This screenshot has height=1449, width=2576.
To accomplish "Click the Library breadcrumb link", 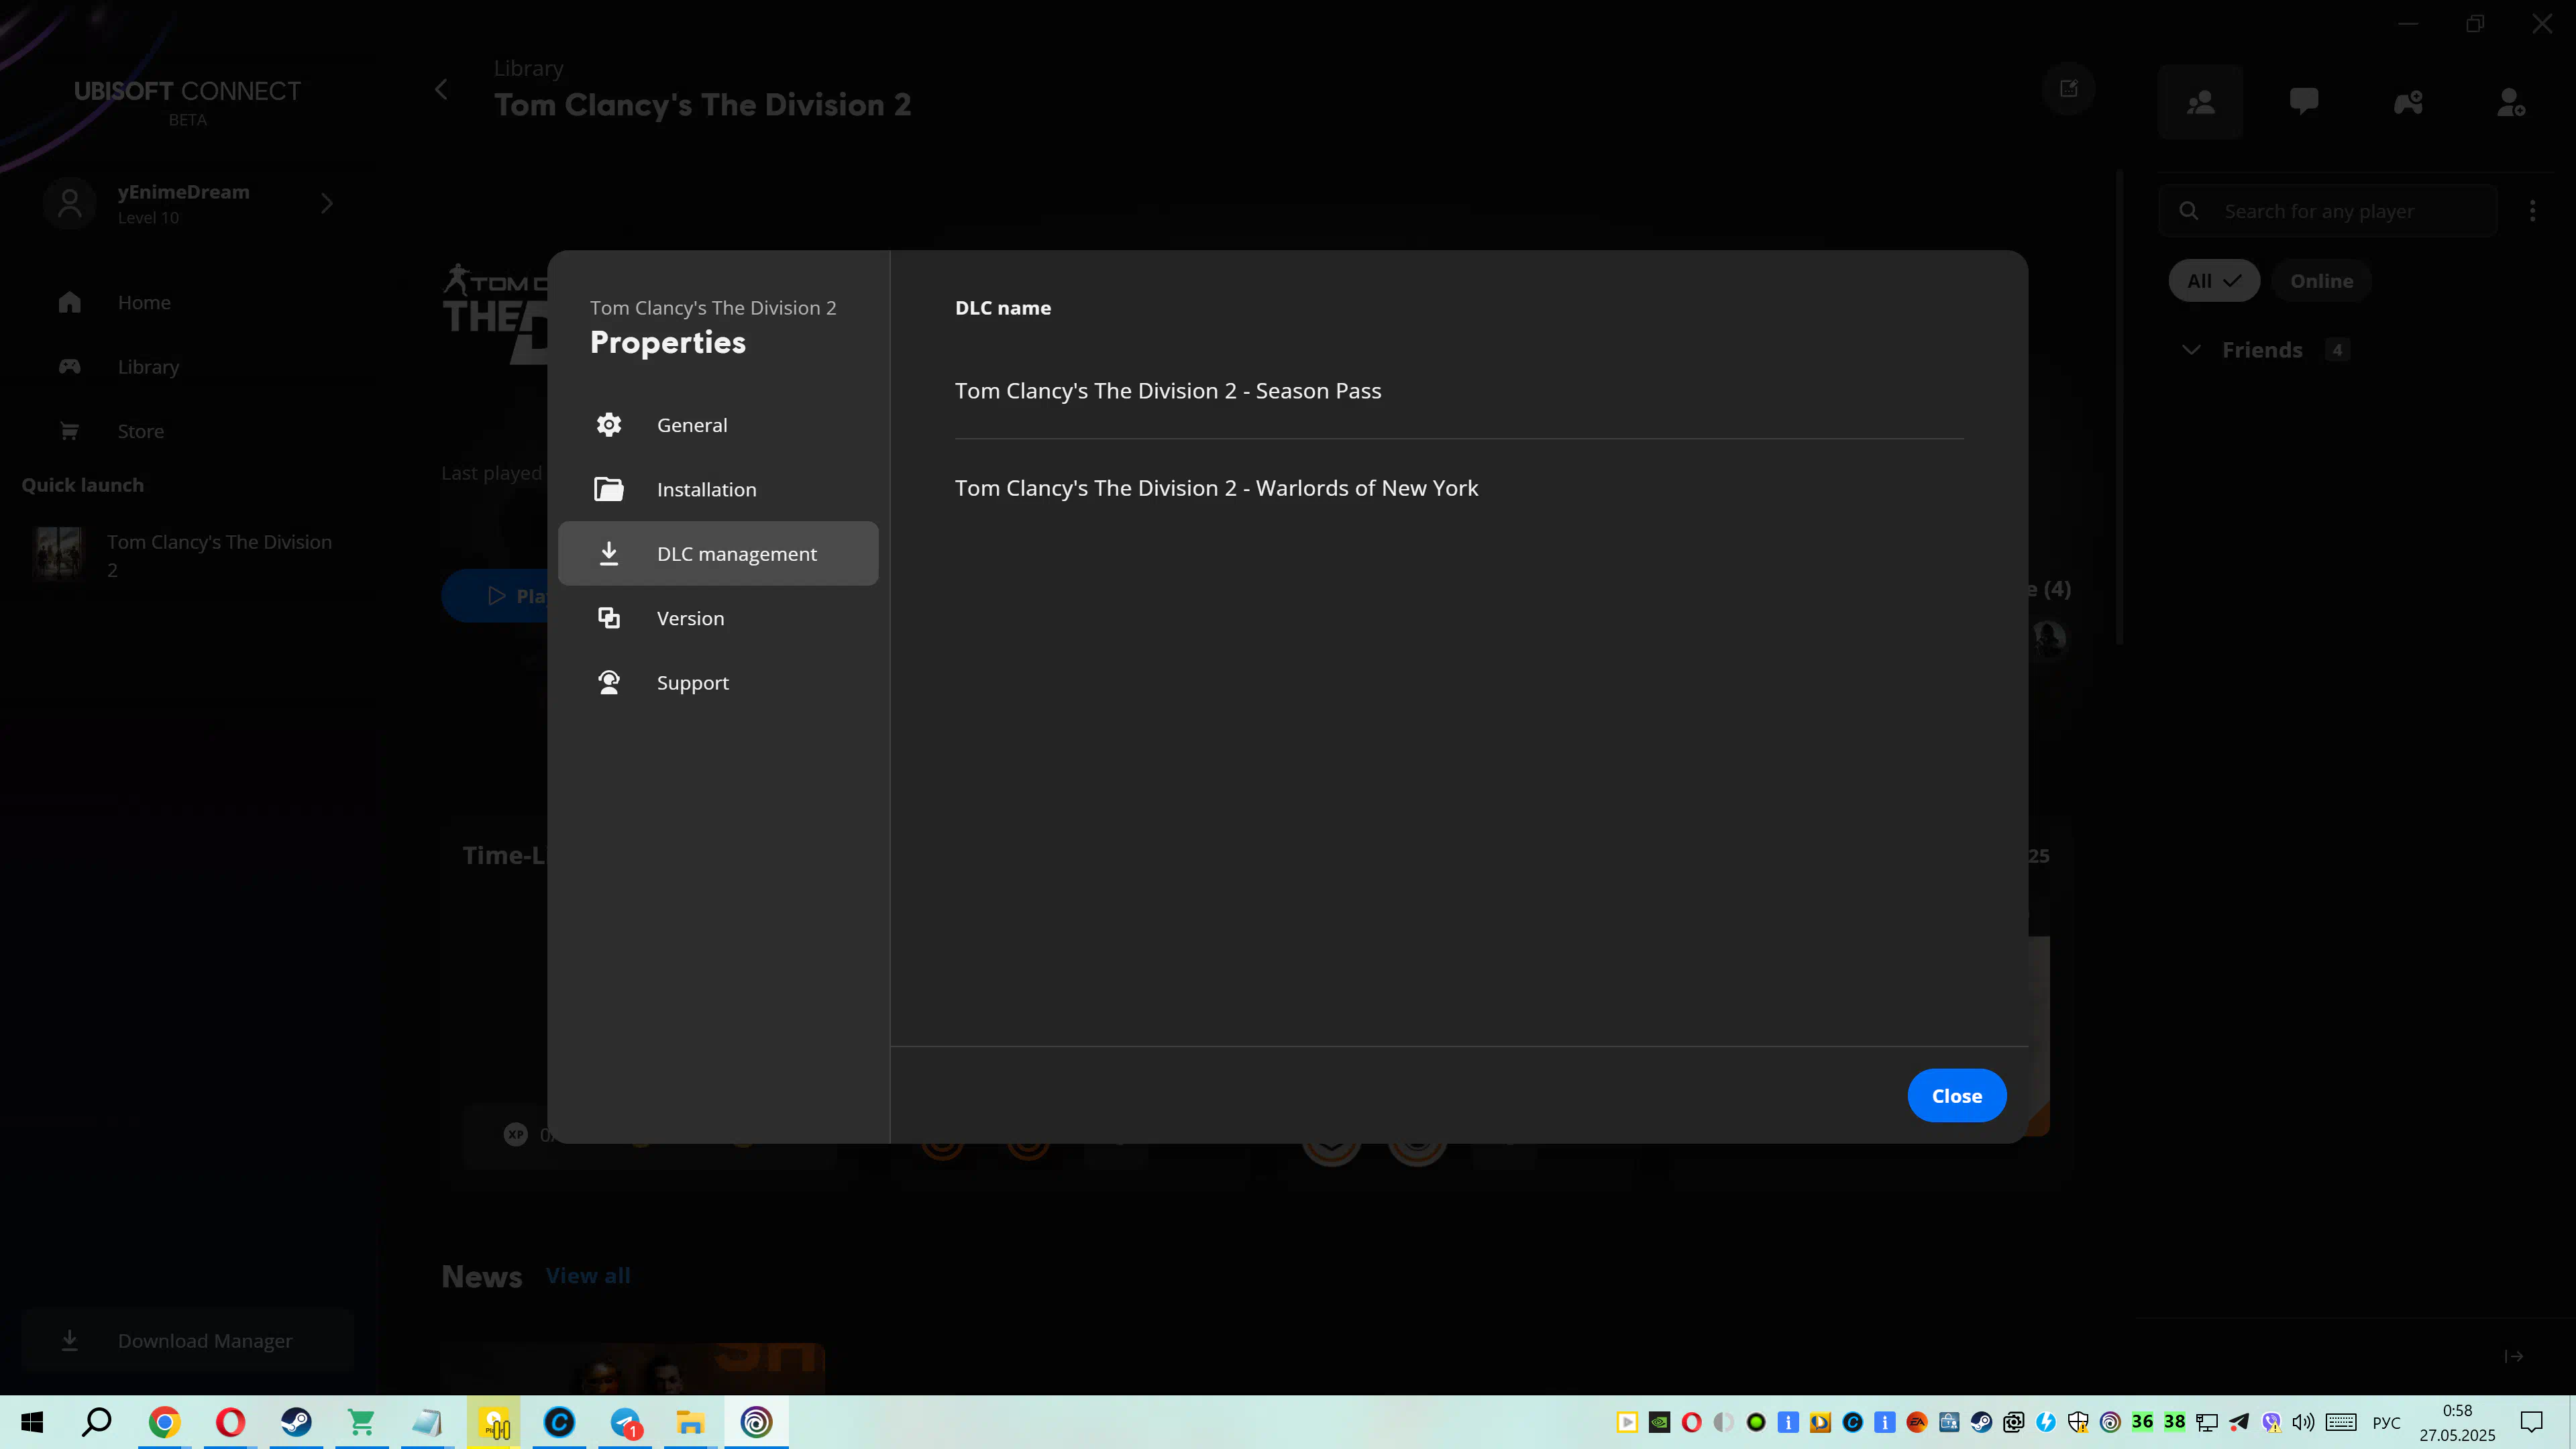I will [x=528, y=68].
